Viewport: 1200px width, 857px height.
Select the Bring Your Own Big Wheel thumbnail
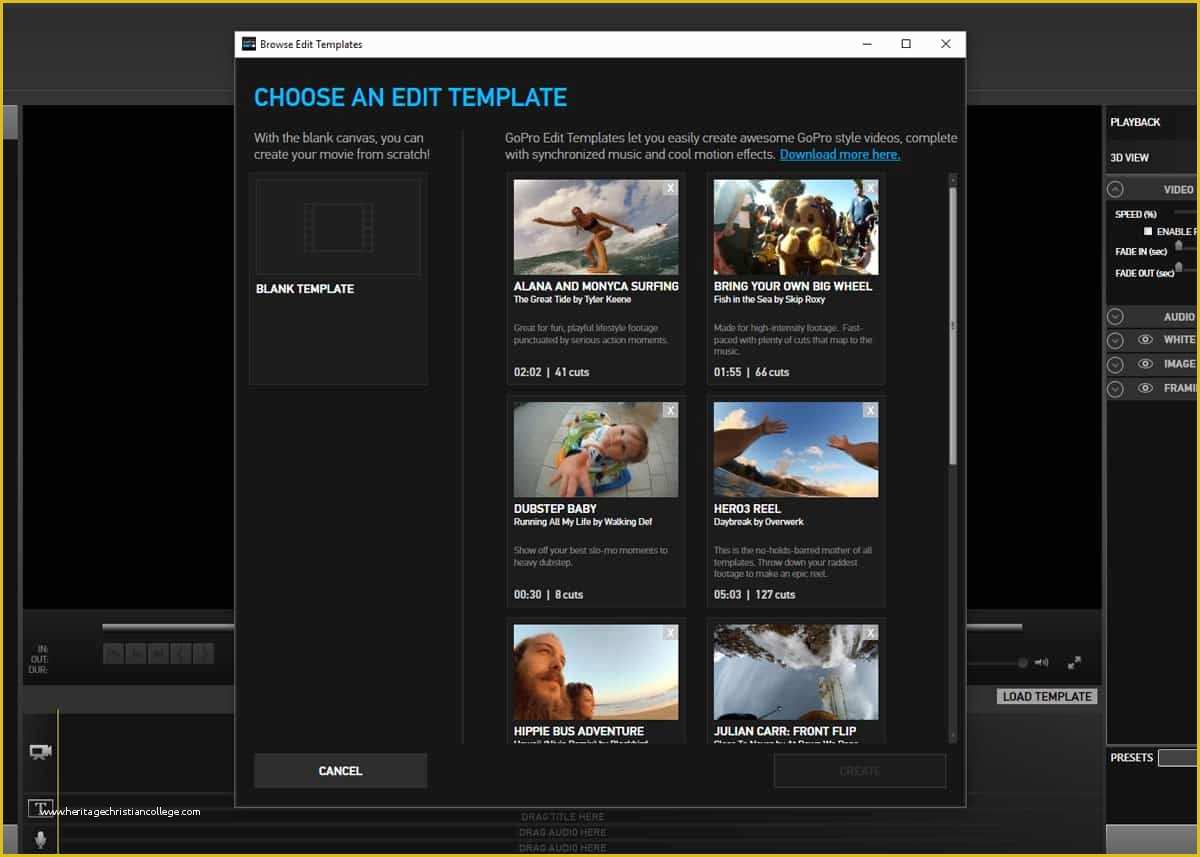click(x=796, y=227)
